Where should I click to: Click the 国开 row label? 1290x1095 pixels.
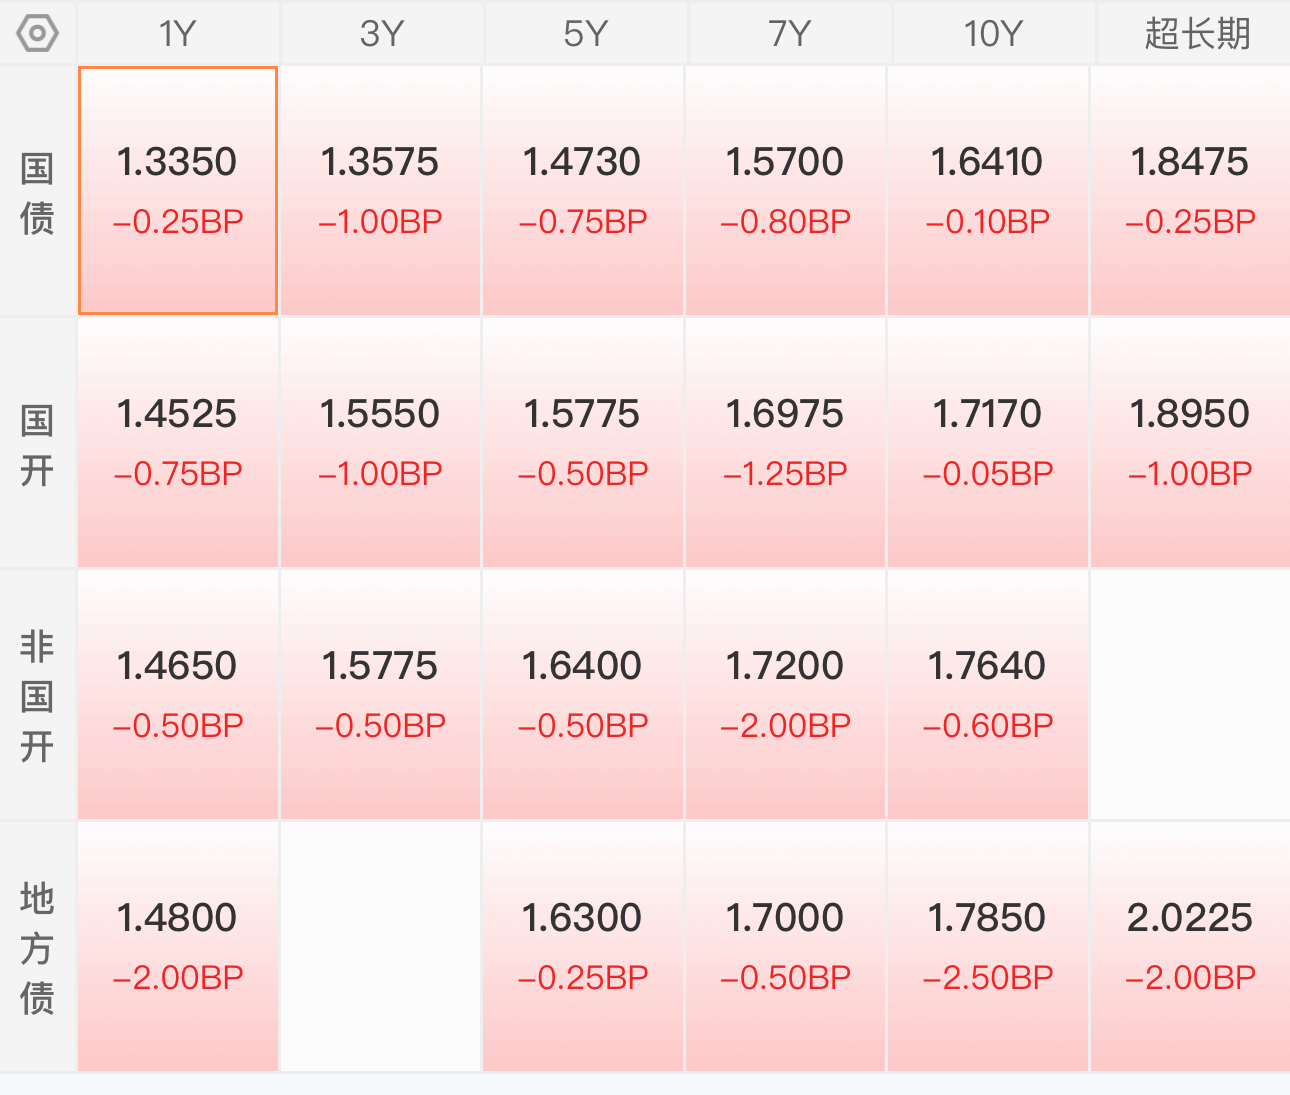[37, 444]
